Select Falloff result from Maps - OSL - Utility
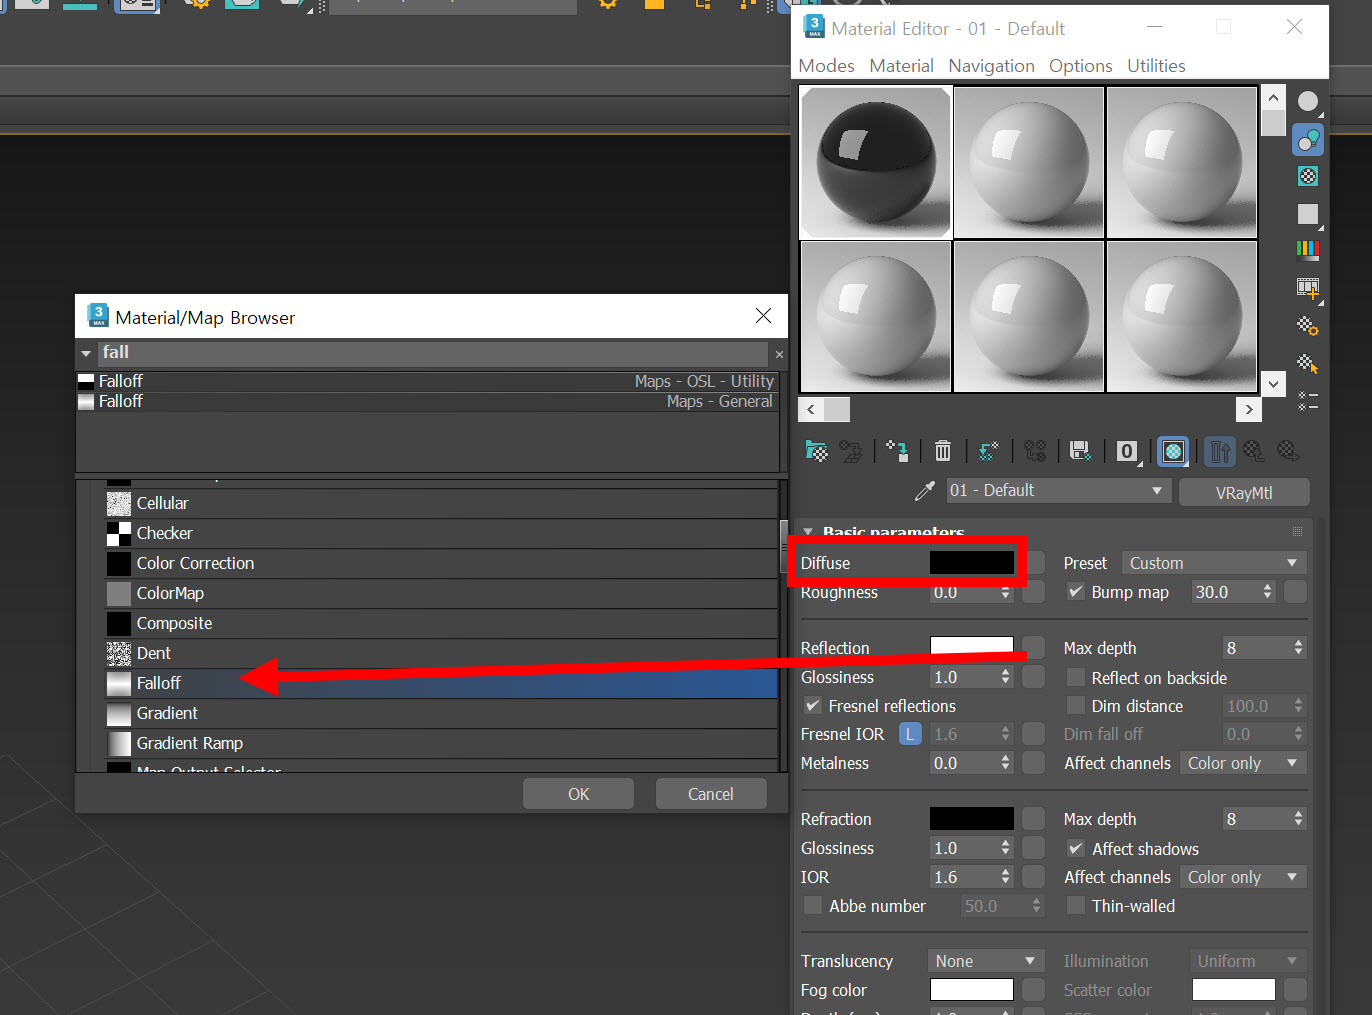The height and width of the screenshot is (1015, 1372). 427,381
